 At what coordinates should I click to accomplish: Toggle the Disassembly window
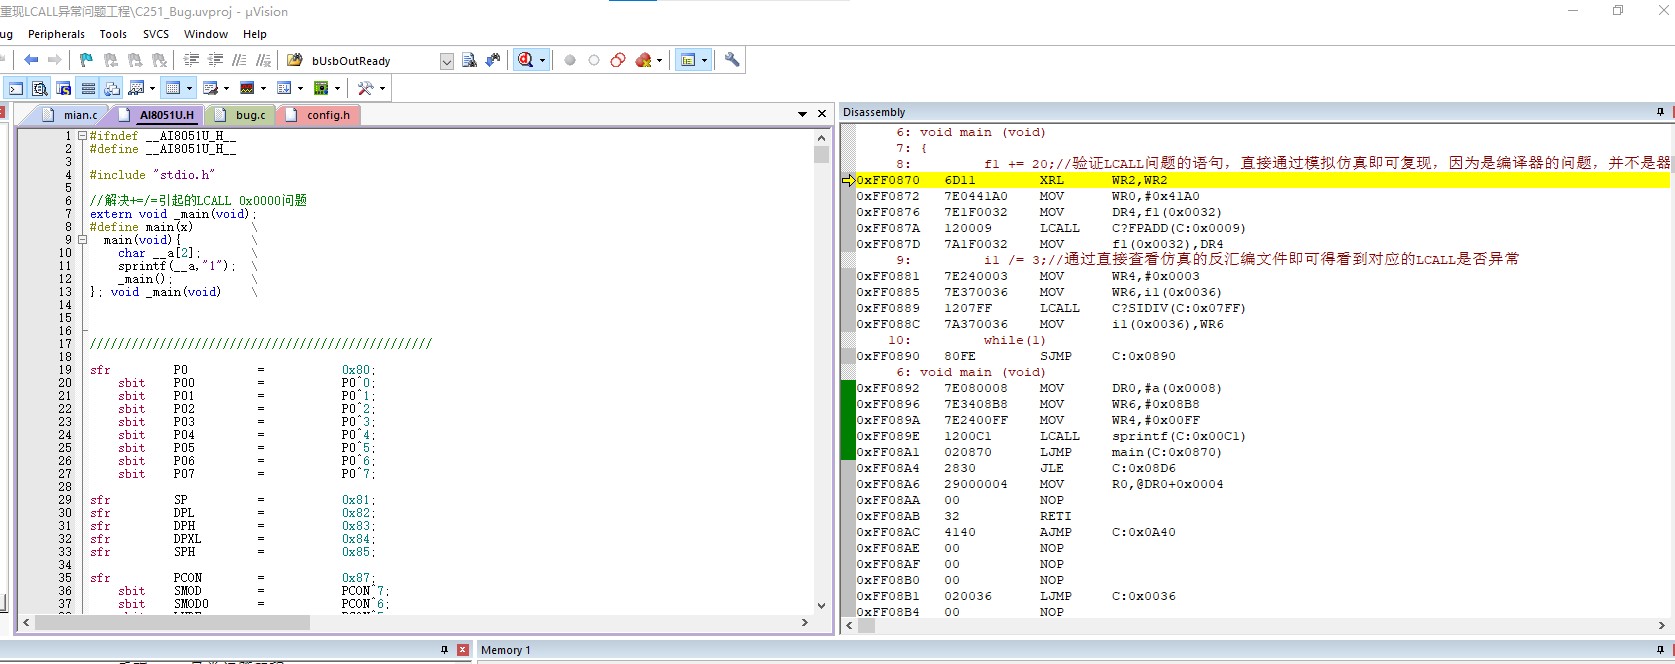40,88
